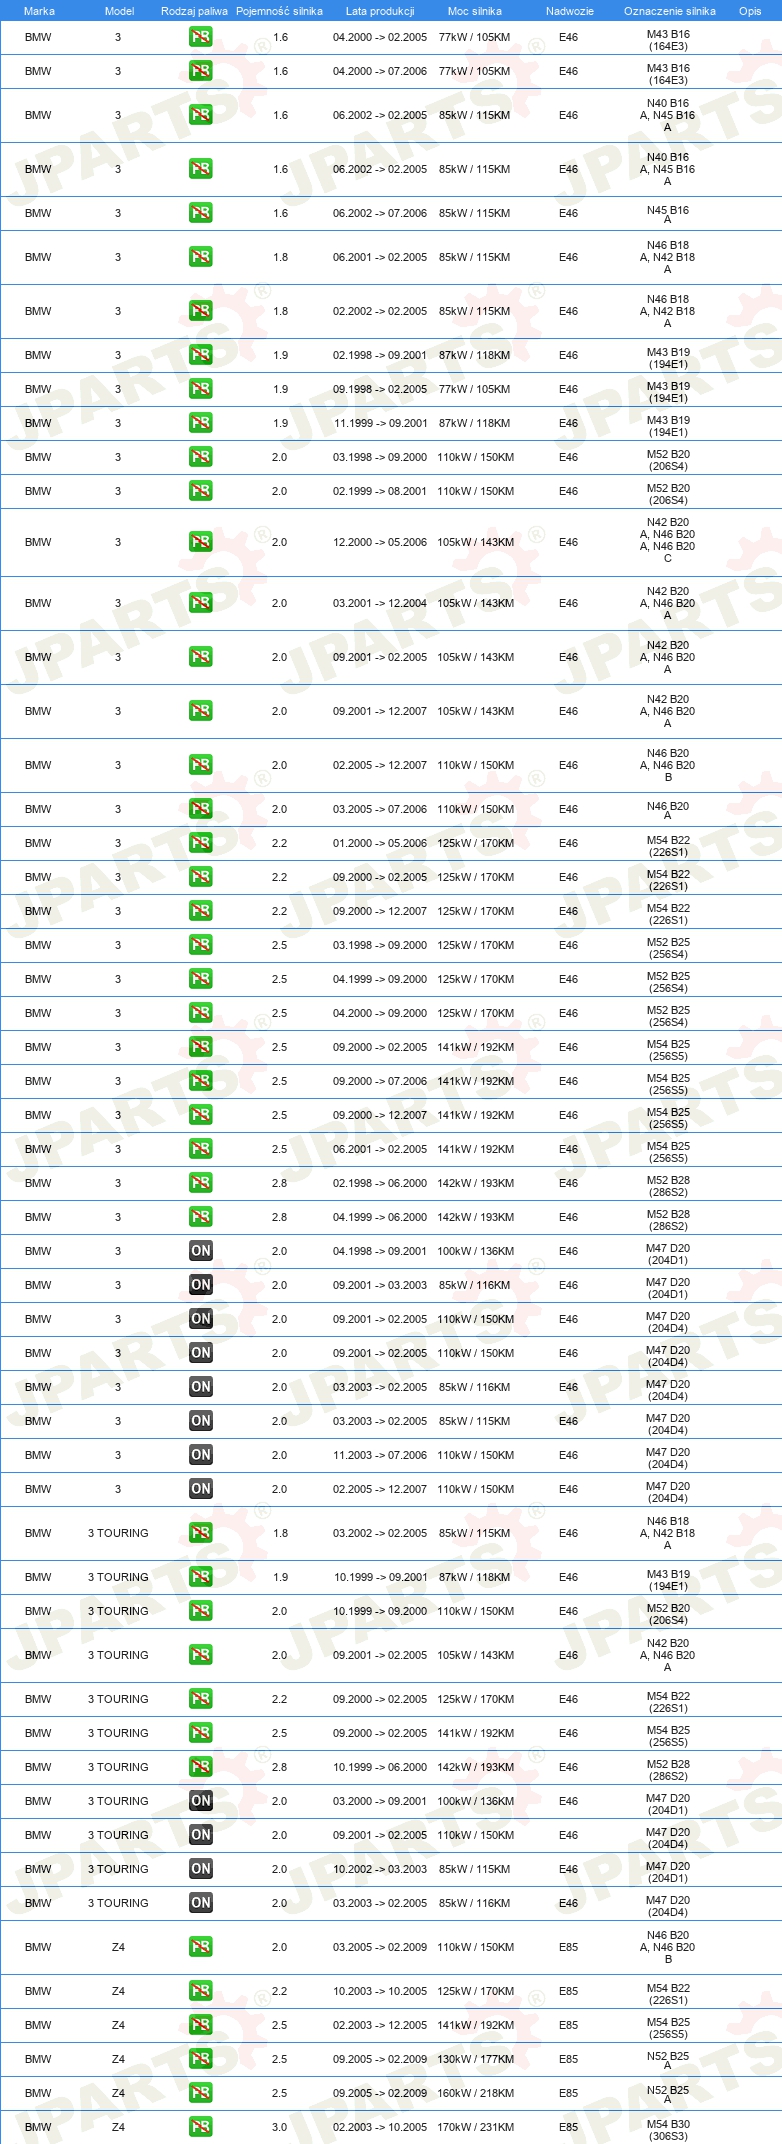
Task: Click the Lata produkcji column header
Action: 380,11
